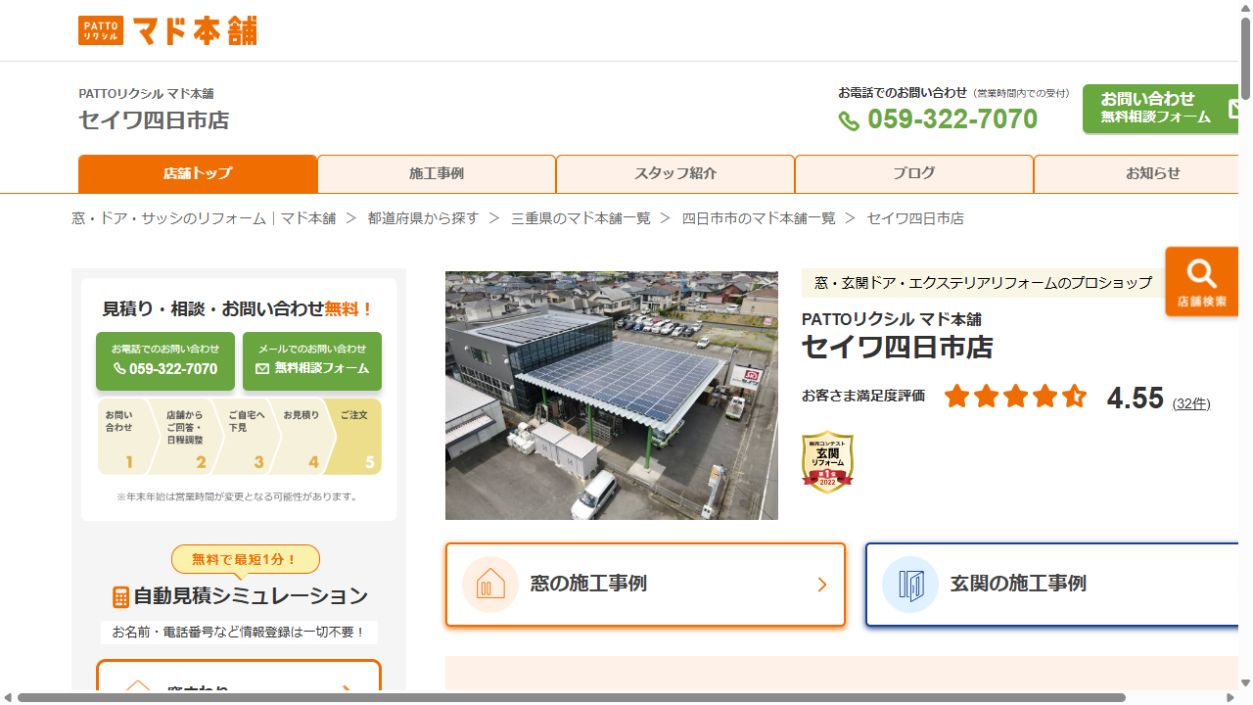Click the window icon in 窓の施工事例

point(490,584)
